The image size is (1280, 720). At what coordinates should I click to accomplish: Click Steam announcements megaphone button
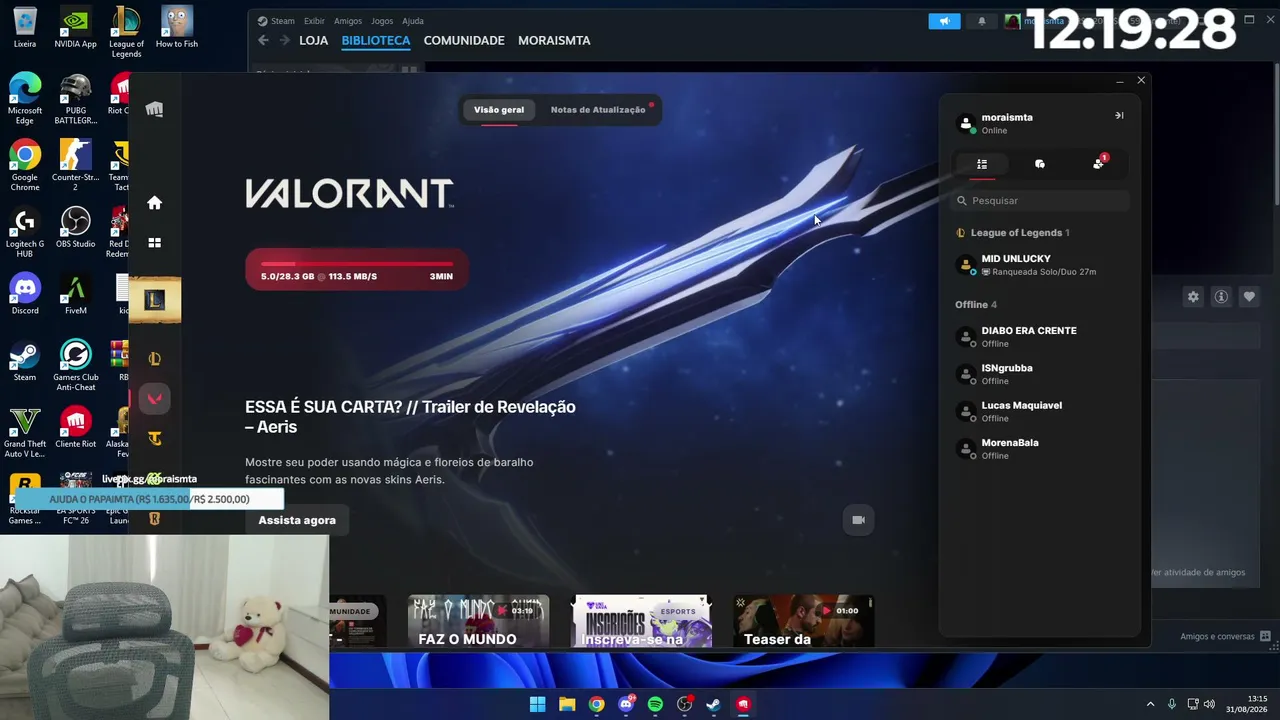(944, 21)
